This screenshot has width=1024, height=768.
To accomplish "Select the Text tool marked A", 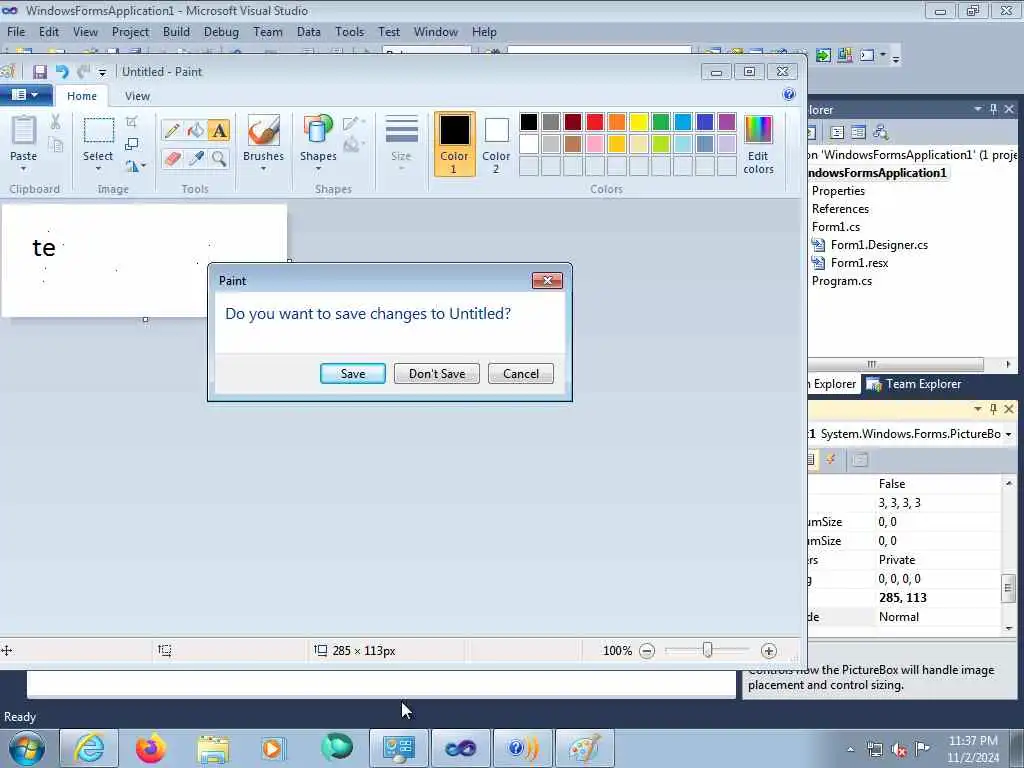I will (219, 131).
